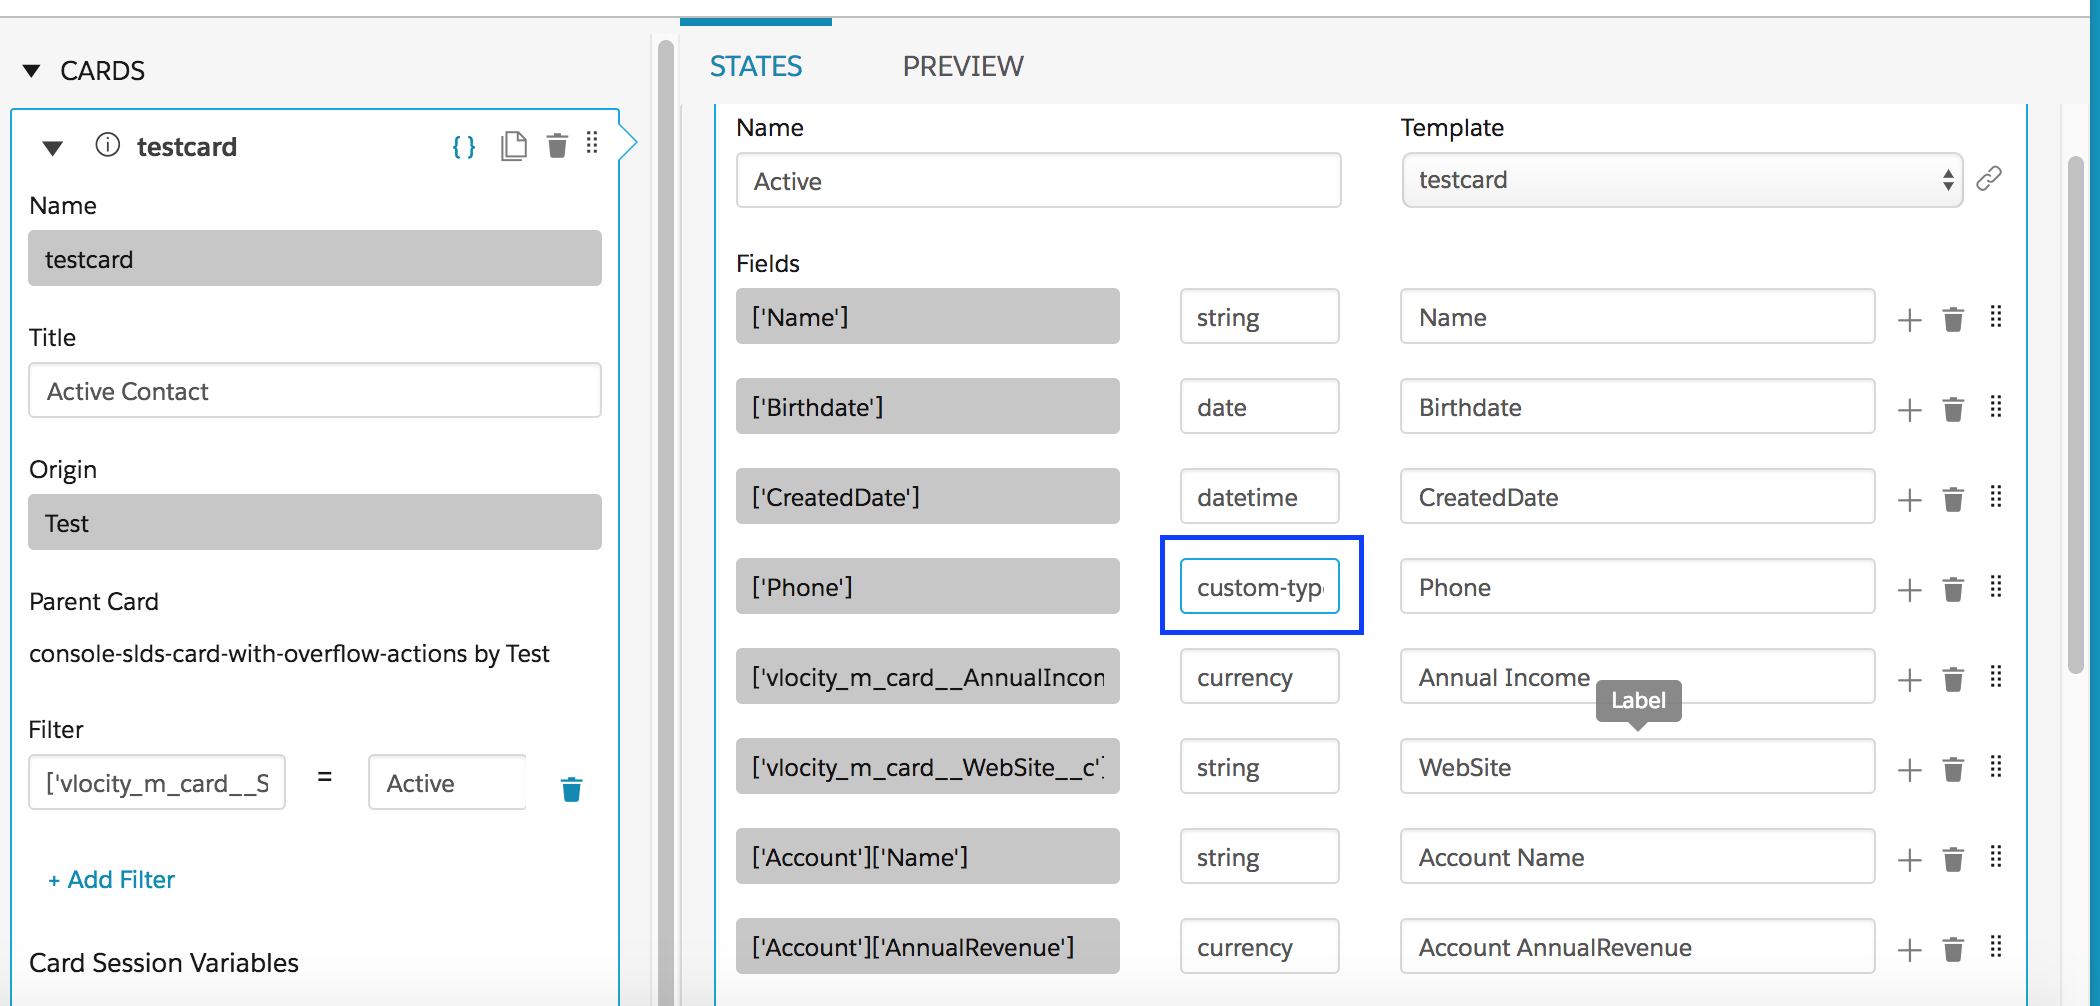Click the + Add Filter link
Viewport: 2100px width, 1006px height.
(111, 880)
